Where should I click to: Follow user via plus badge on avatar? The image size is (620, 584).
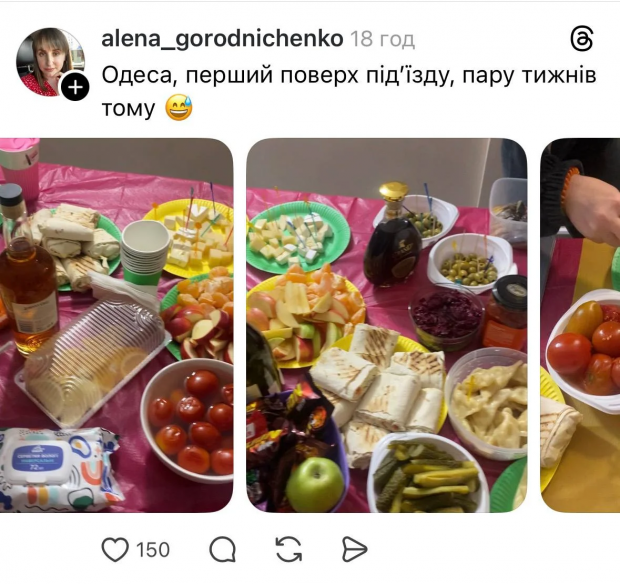[x=75, y=87]
